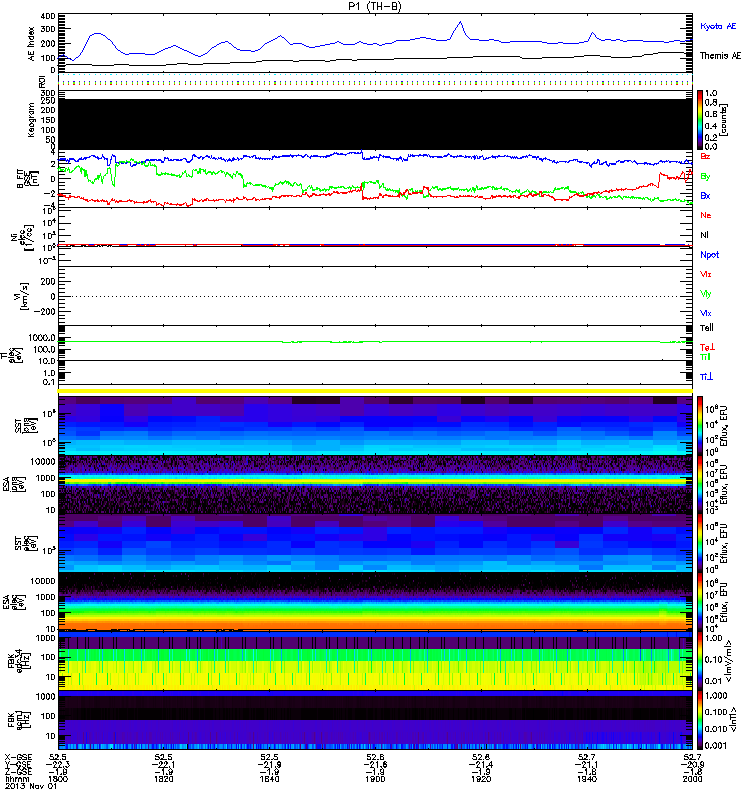Click the FBK mV/m color bar
The width and height of the screenshot is (750, 800).
pos(699,659)
